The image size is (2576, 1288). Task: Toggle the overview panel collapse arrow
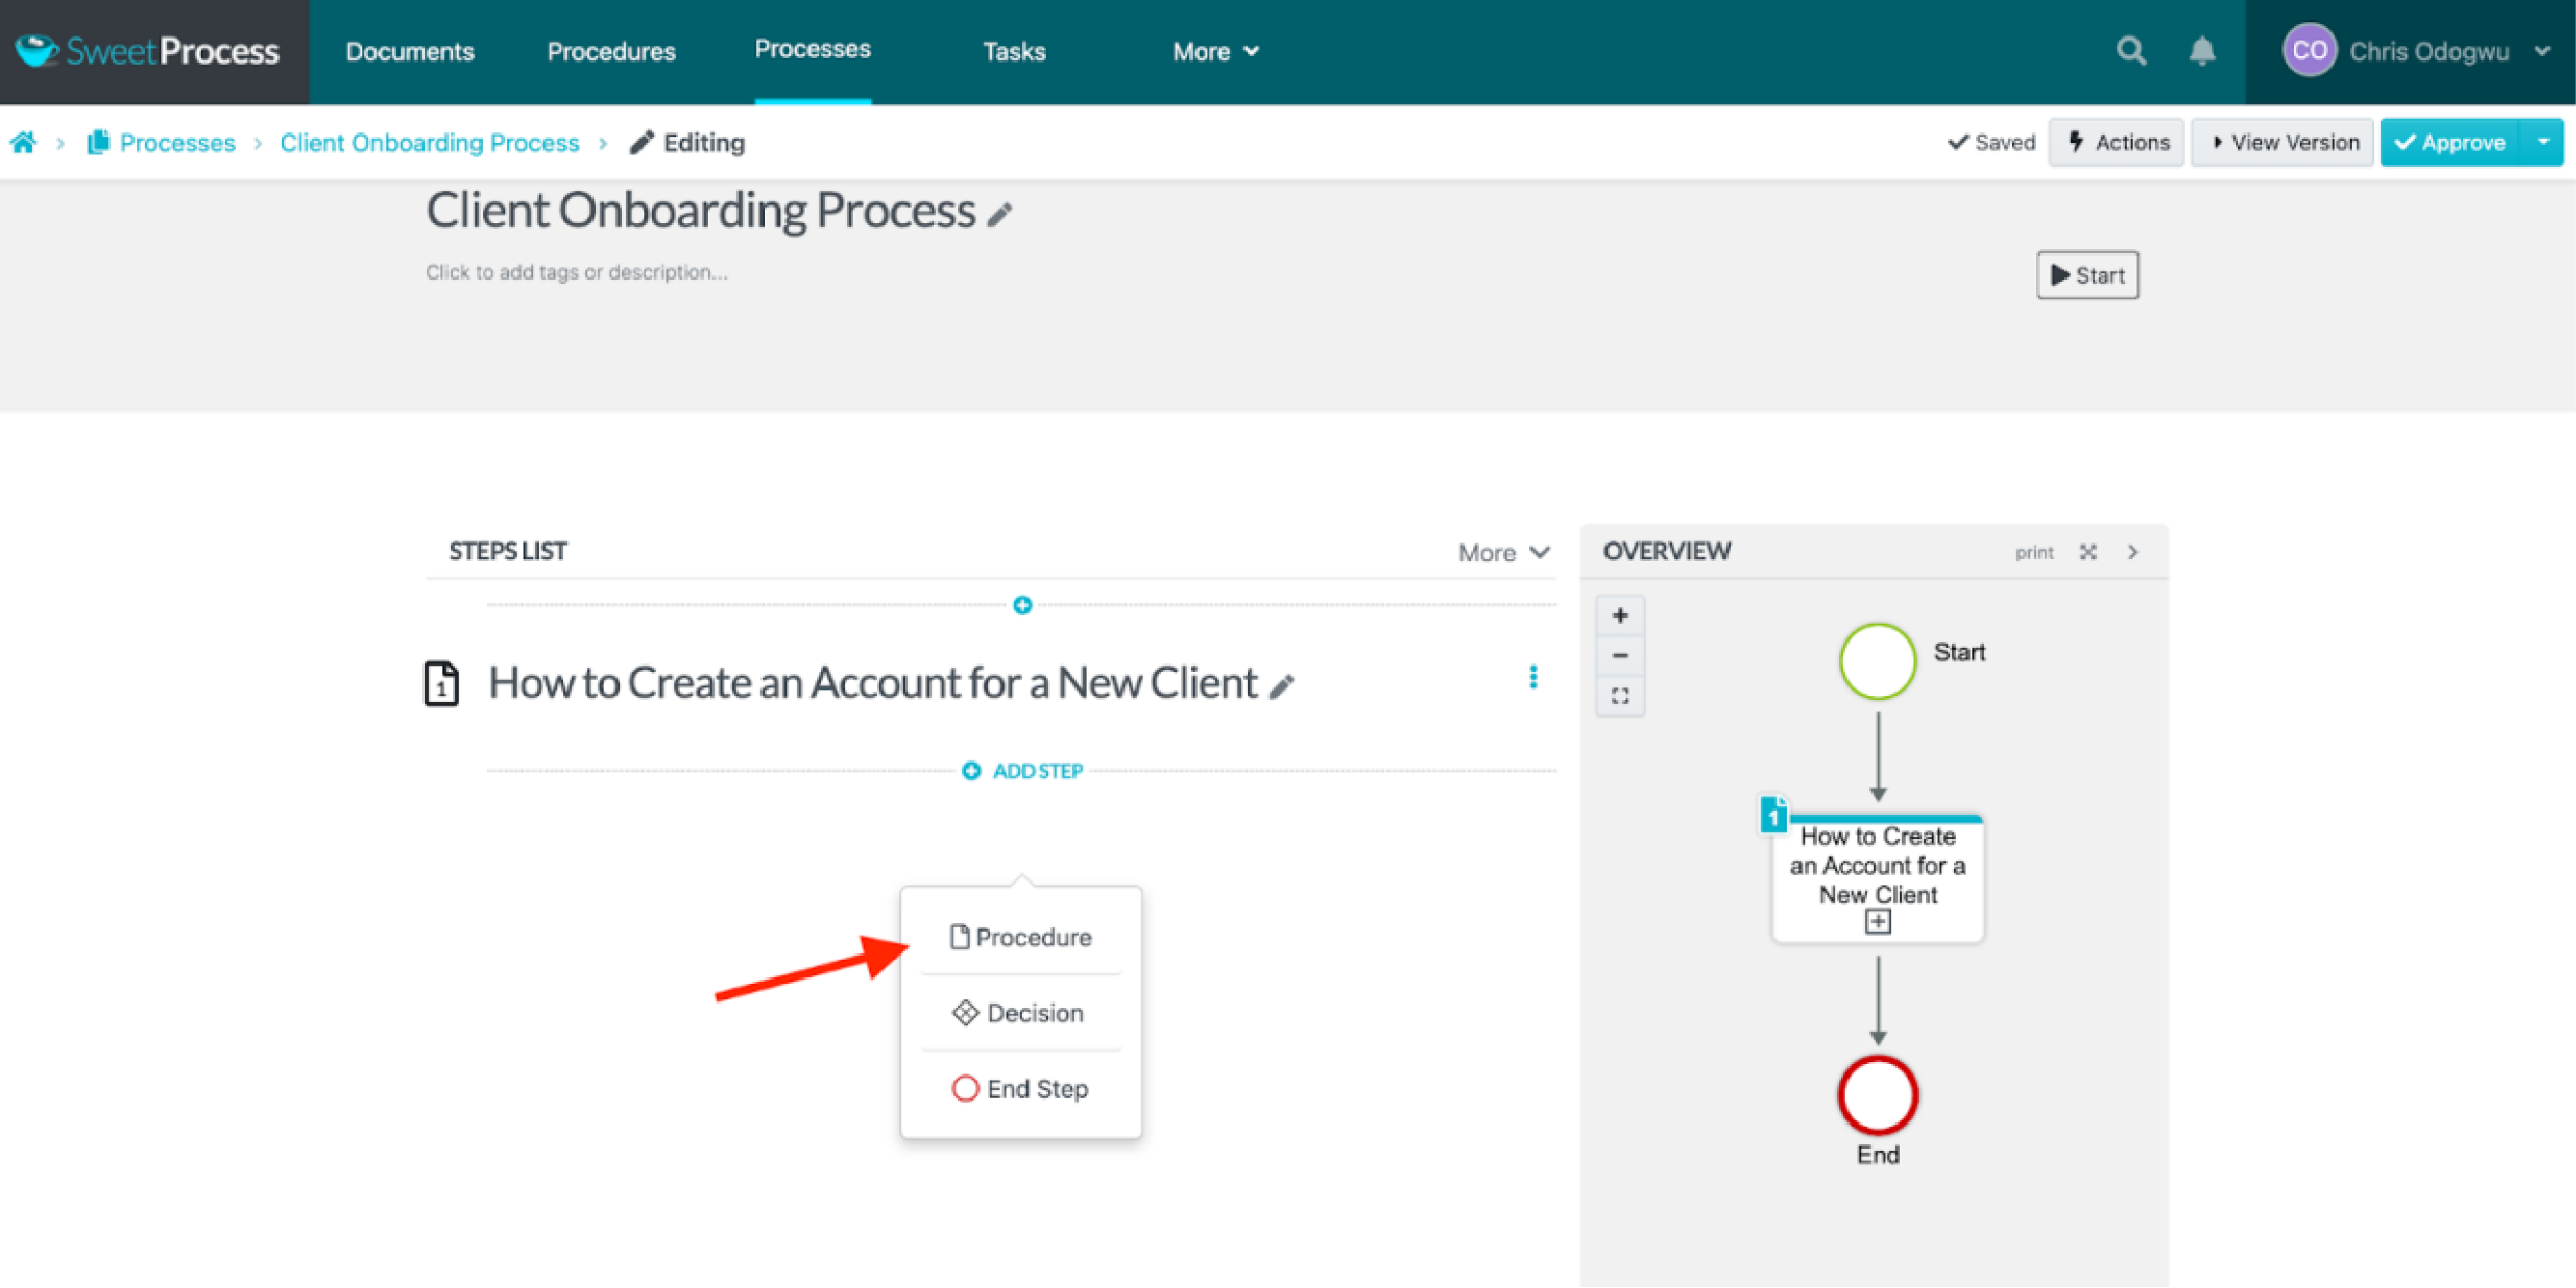point(2136,548)
